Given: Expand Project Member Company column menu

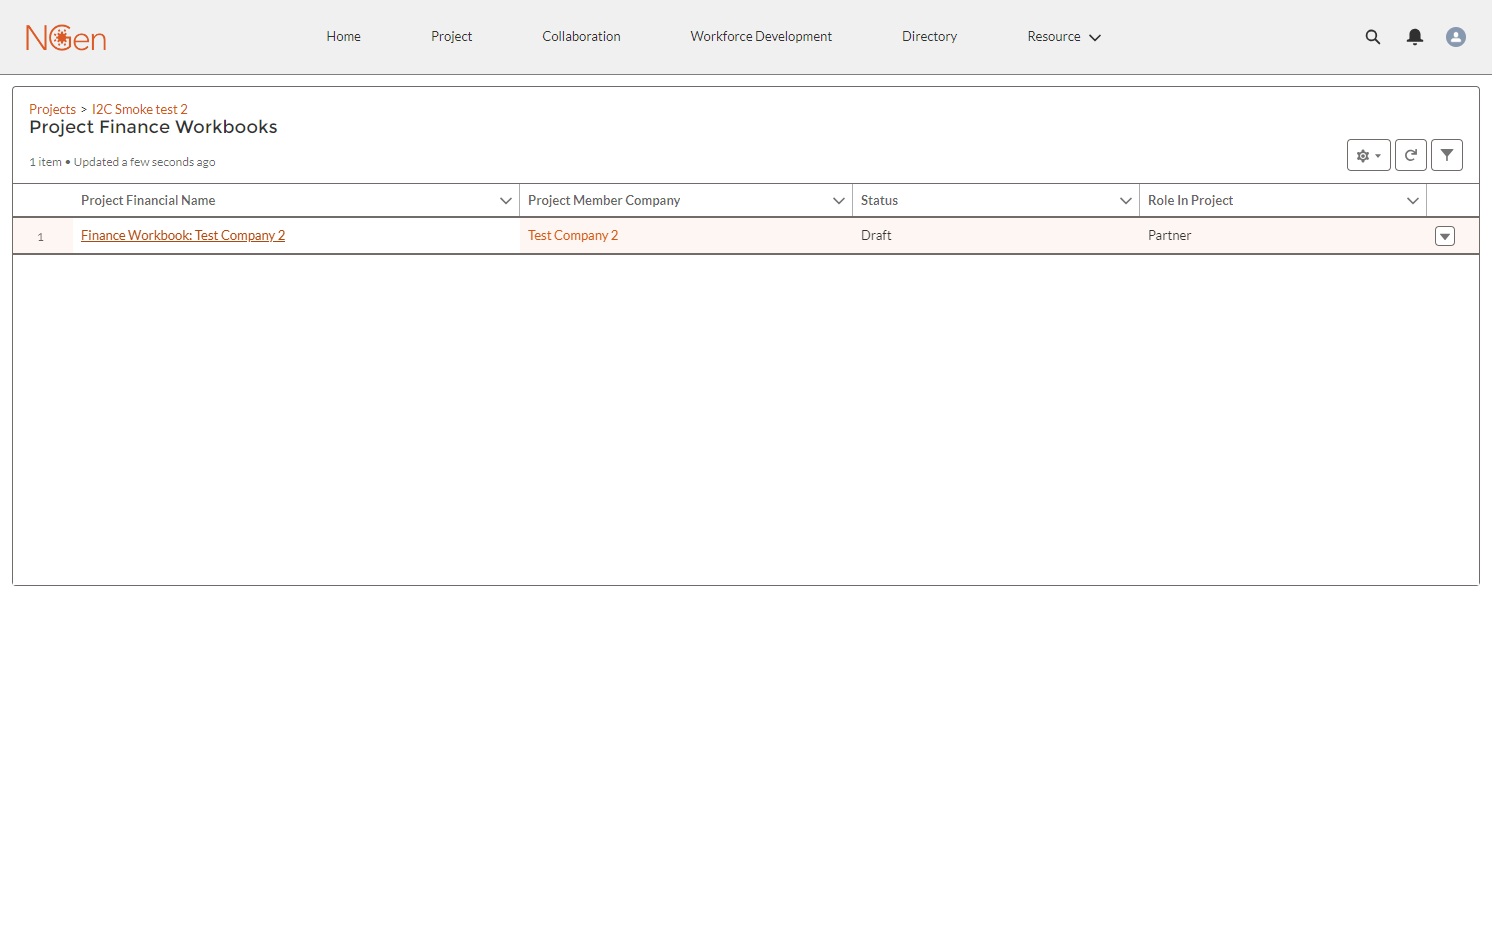Looking at the screenshot, I should pyautogui.click(x=839, y=201).
